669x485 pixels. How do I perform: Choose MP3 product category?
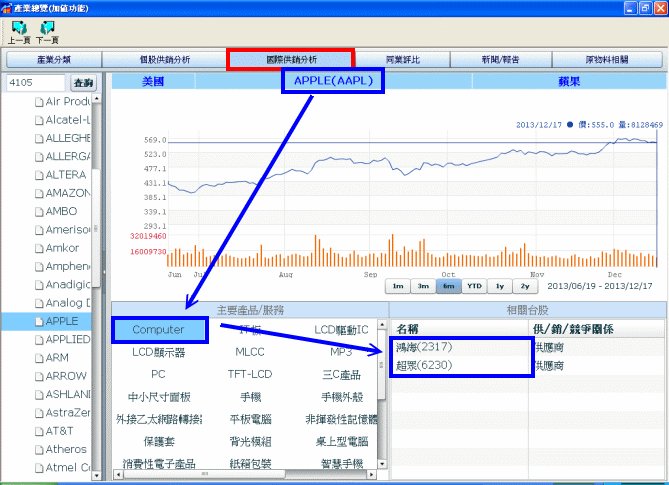point(341,352)
